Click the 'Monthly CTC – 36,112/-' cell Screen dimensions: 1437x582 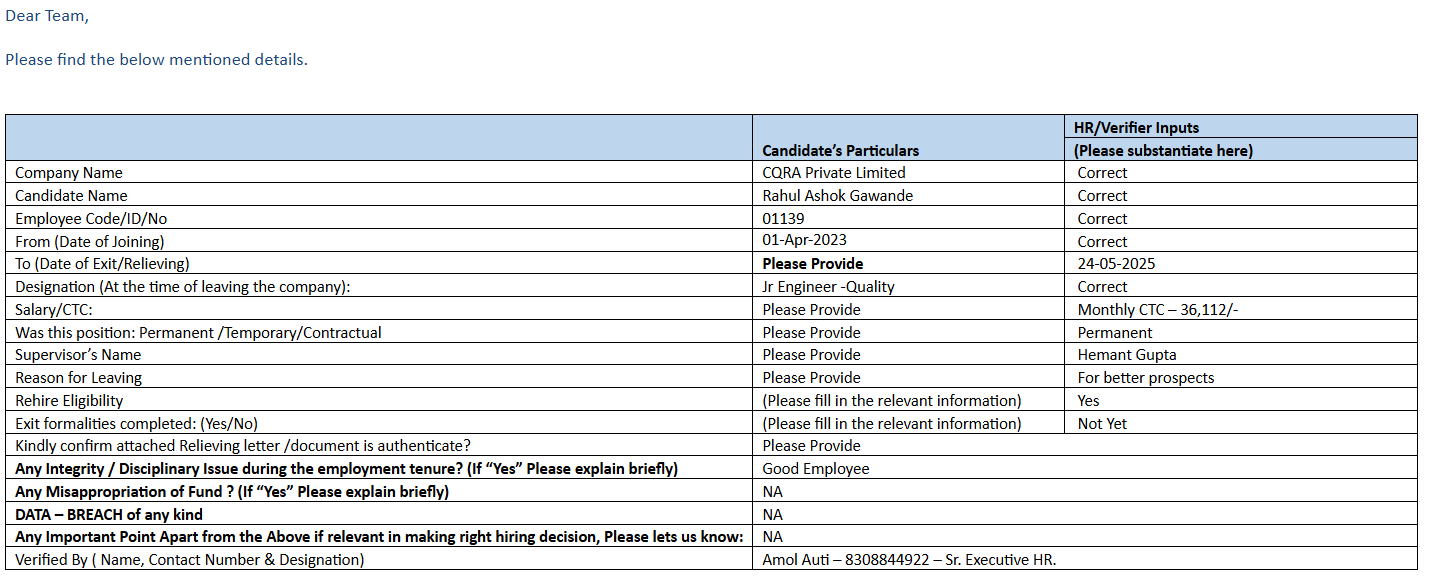click(1158, 310)
